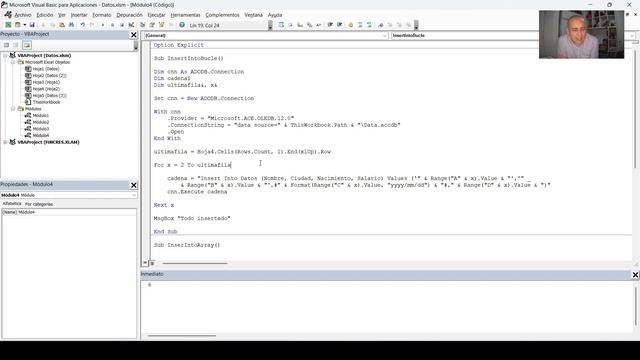640x360 pixels.
Task: Open Properties Window toolbar icon
Action: (152, 25)
